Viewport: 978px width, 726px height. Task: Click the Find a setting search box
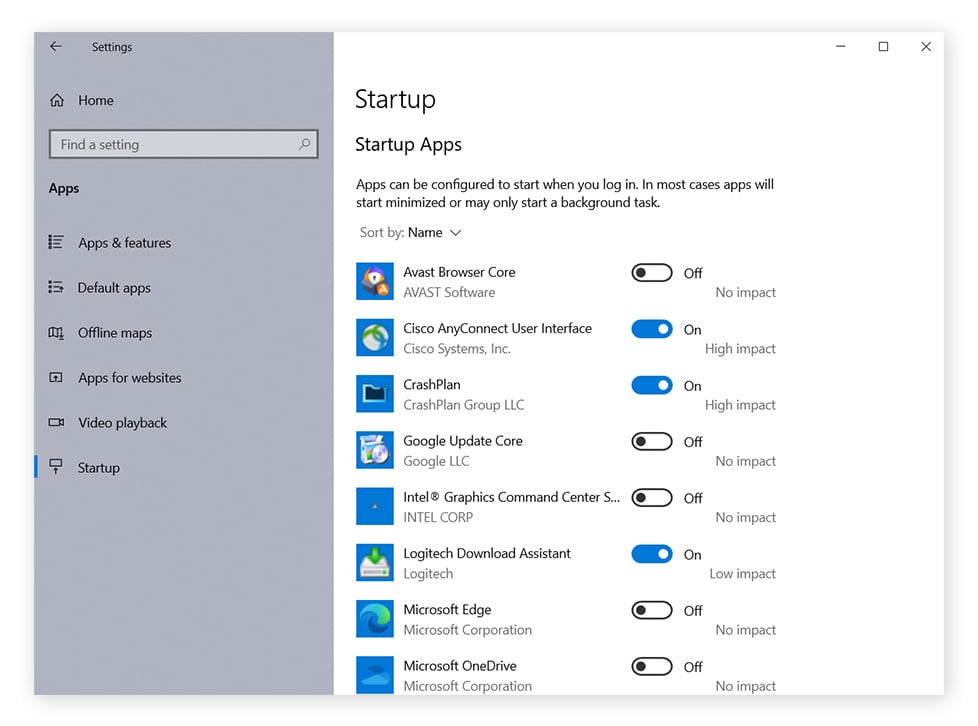[x=183, y=144]
